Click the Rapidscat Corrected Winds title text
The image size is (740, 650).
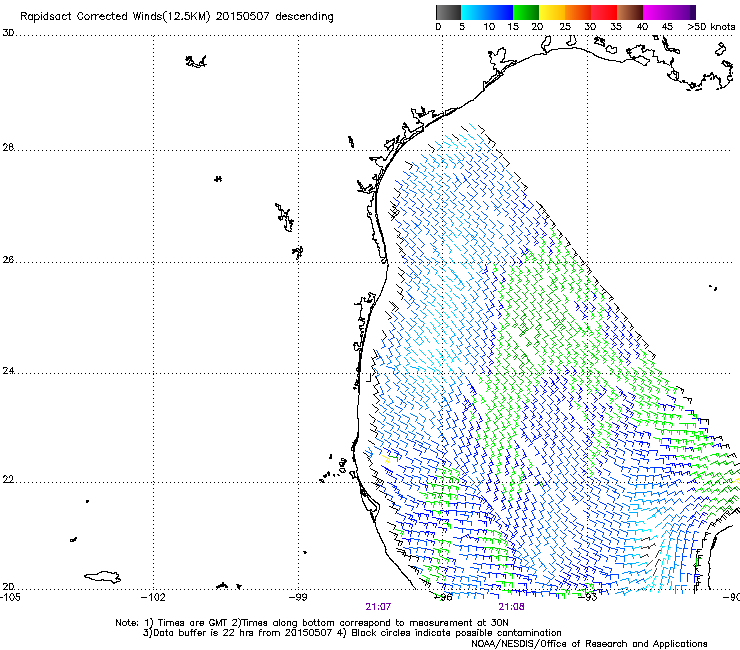(177, 17)
